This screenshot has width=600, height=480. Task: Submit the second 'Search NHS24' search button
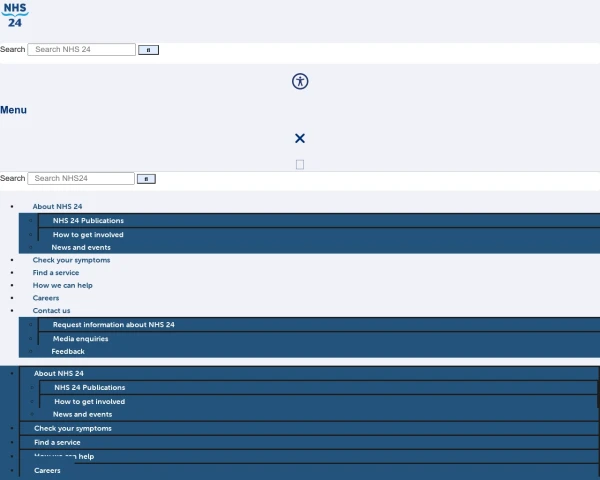coord(146,179)
